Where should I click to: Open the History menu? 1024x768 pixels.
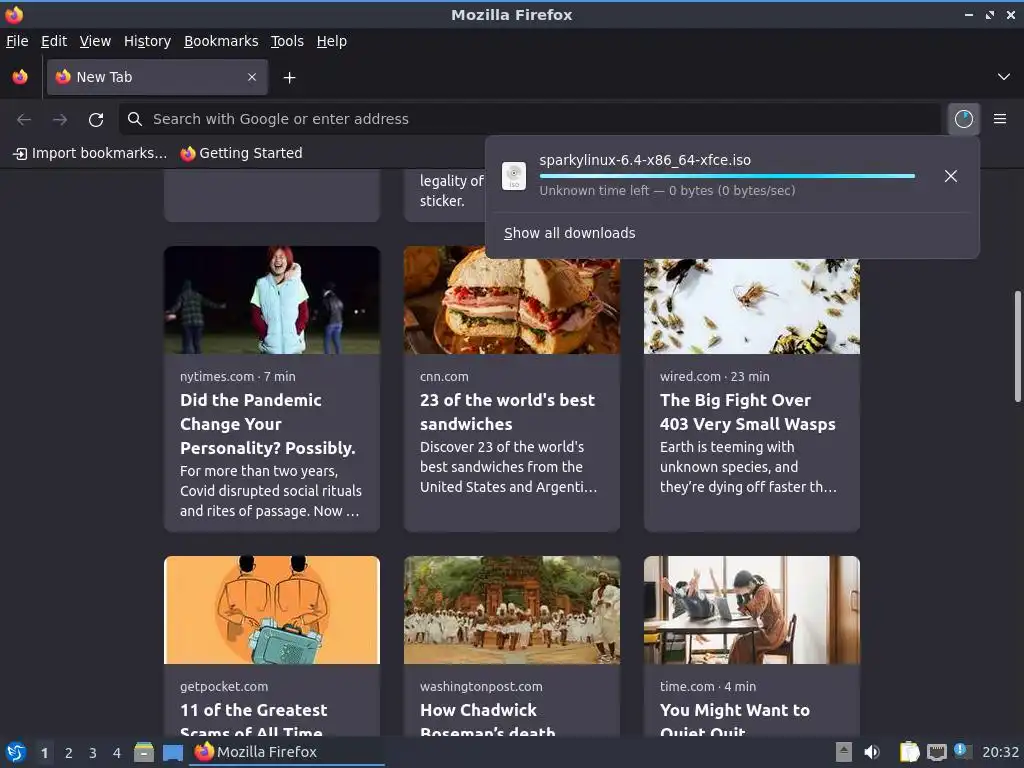[x=148, y=41]
